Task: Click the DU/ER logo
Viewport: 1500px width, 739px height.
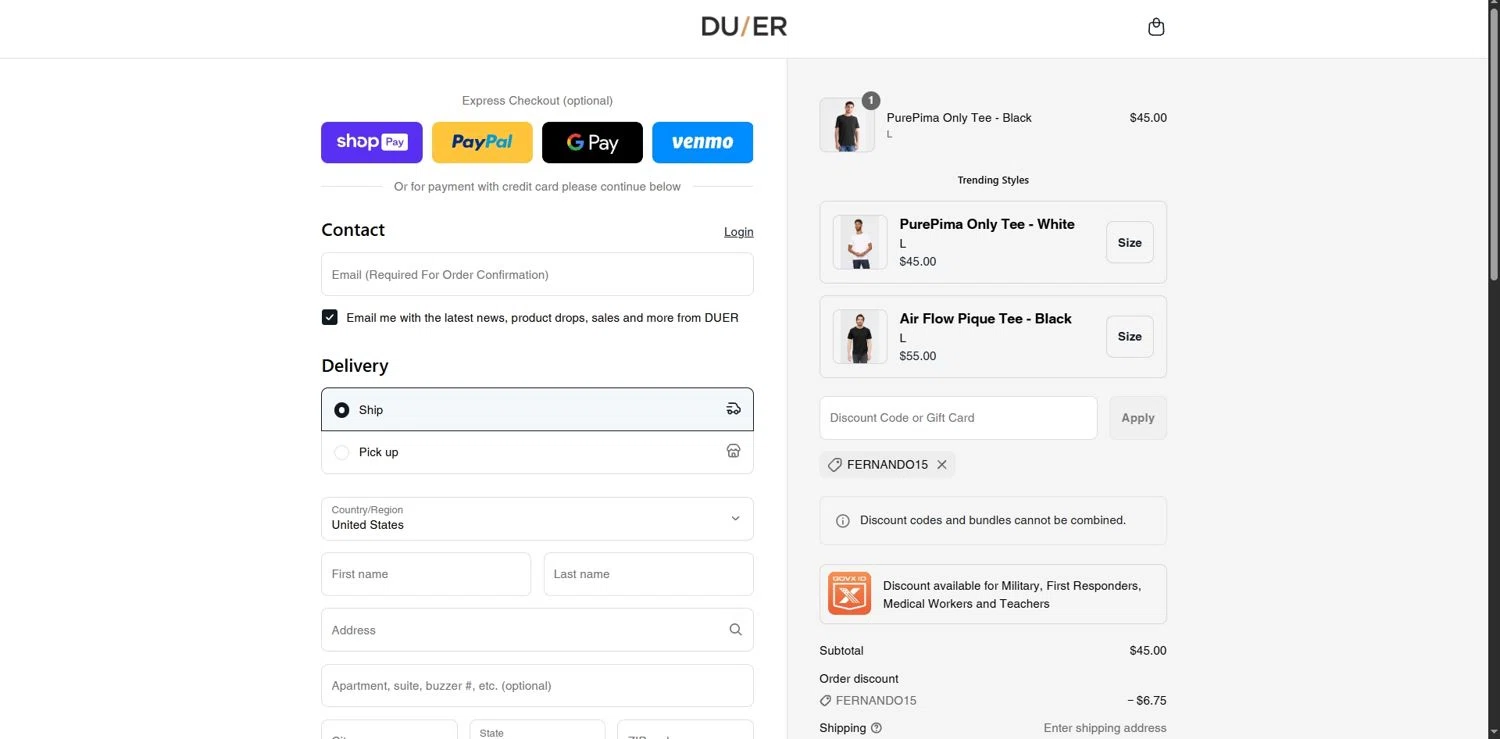Action: (744, 27)
